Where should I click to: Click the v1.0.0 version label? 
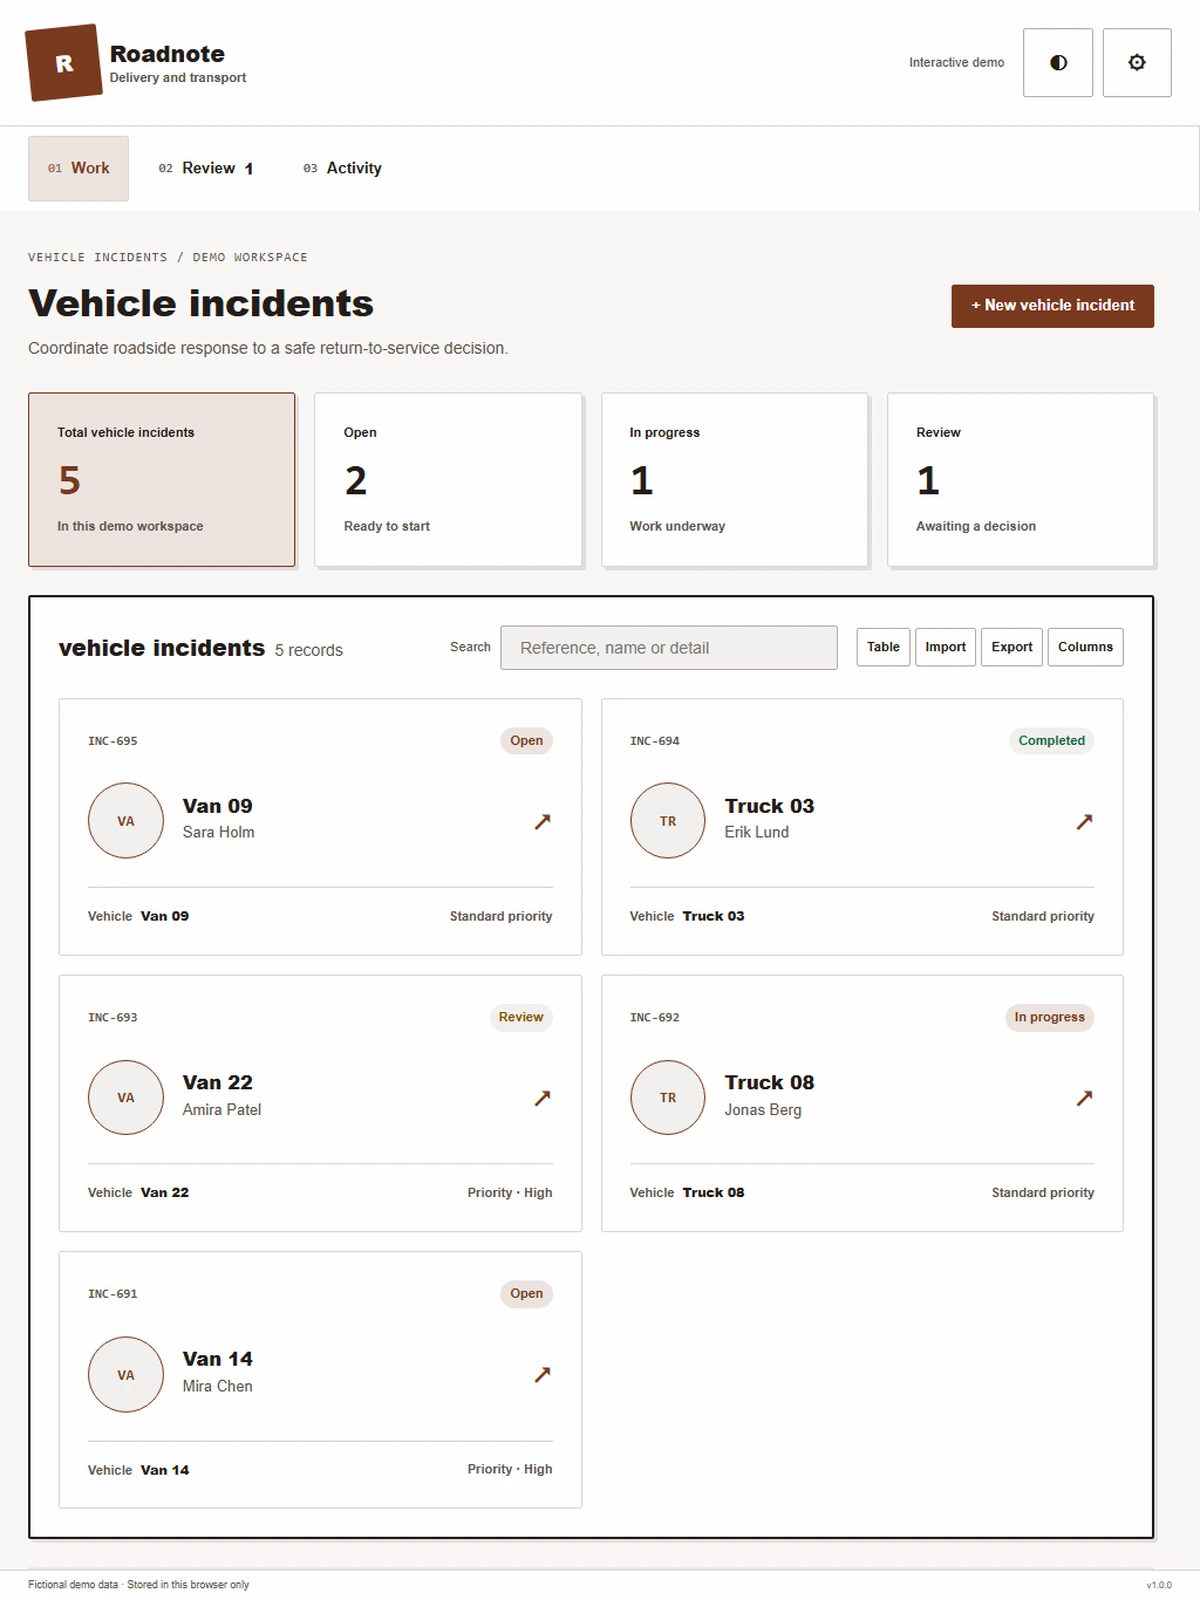1159,1585
